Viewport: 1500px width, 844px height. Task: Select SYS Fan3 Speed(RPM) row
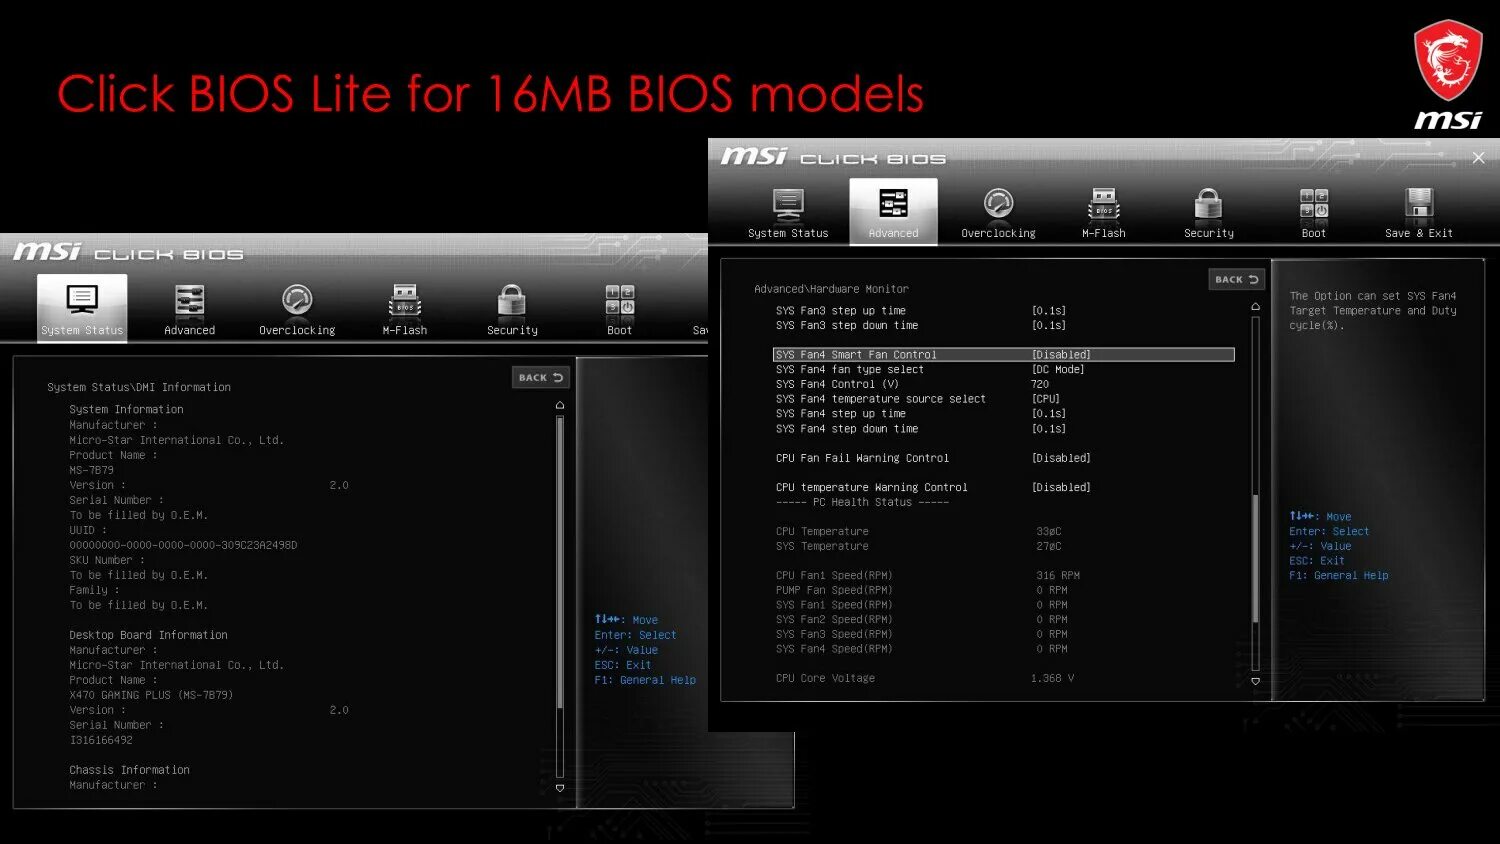point(922,634)
